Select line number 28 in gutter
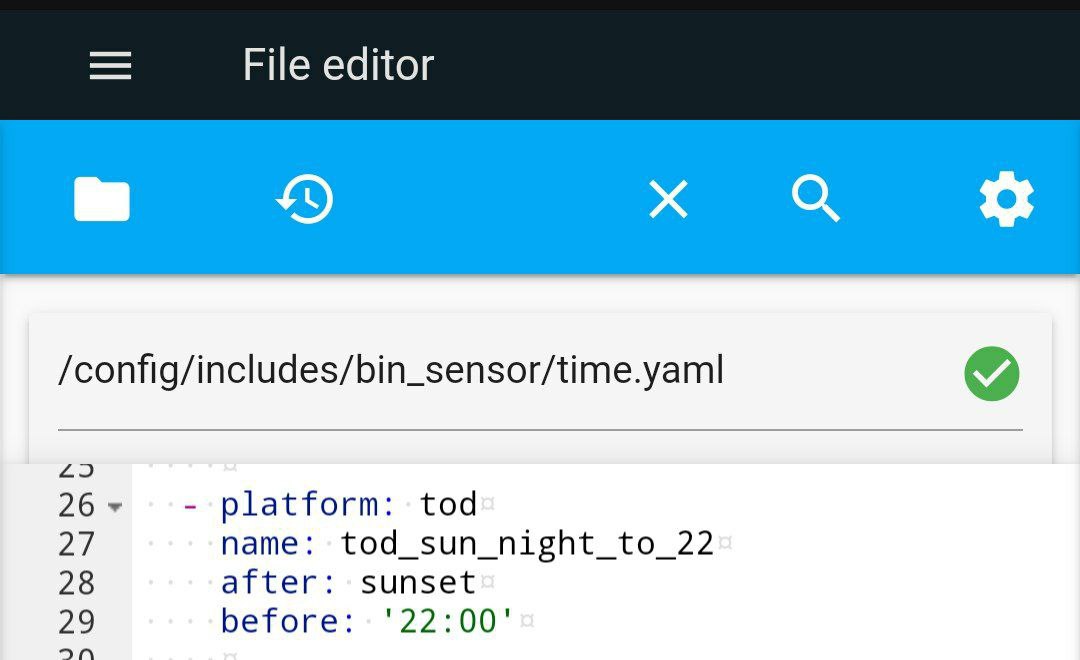This screenshot has height=660, width=1080. tap(76, 583)
